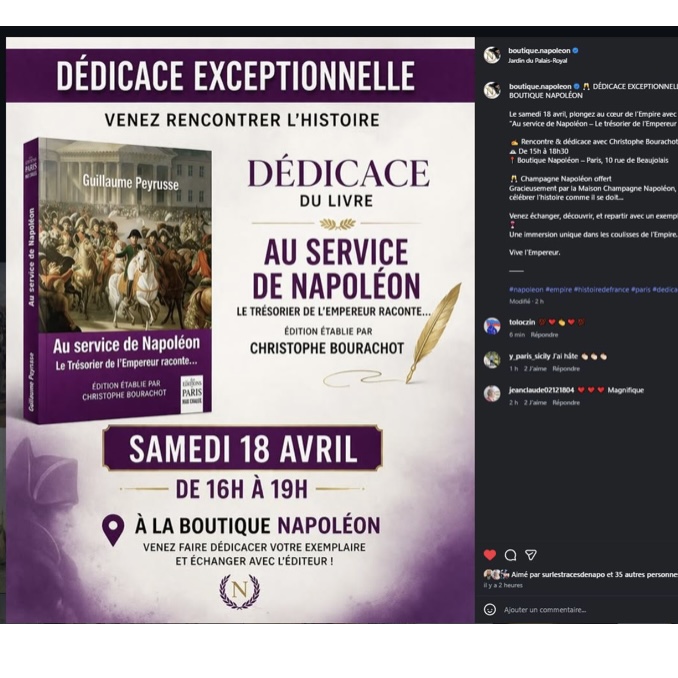Screen dimensions: 678x678
Task: Open the dédicace poster image
Action: pyautogui.click(x=240, y=330)
